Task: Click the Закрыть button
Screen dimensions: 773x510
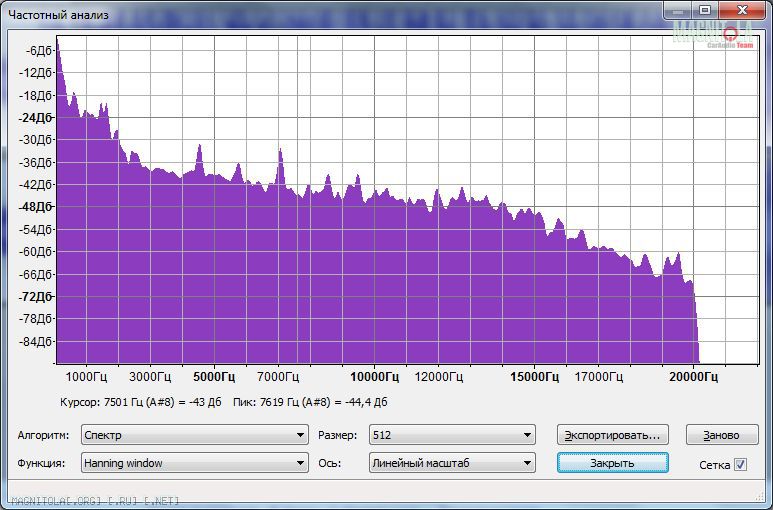Action: tap(613, 463)
